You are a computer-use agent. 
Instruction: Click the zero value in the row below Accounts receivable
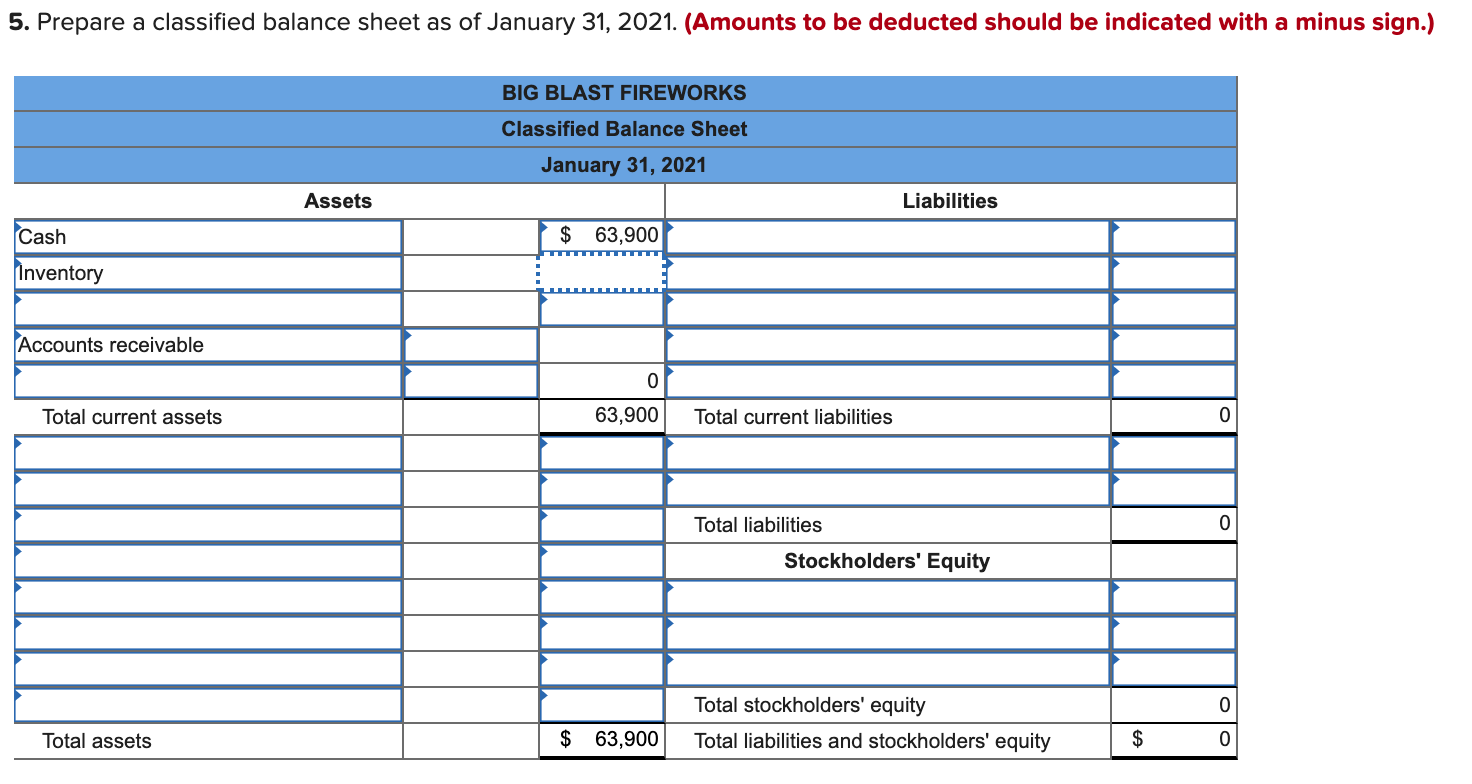(x=652, y=380)
